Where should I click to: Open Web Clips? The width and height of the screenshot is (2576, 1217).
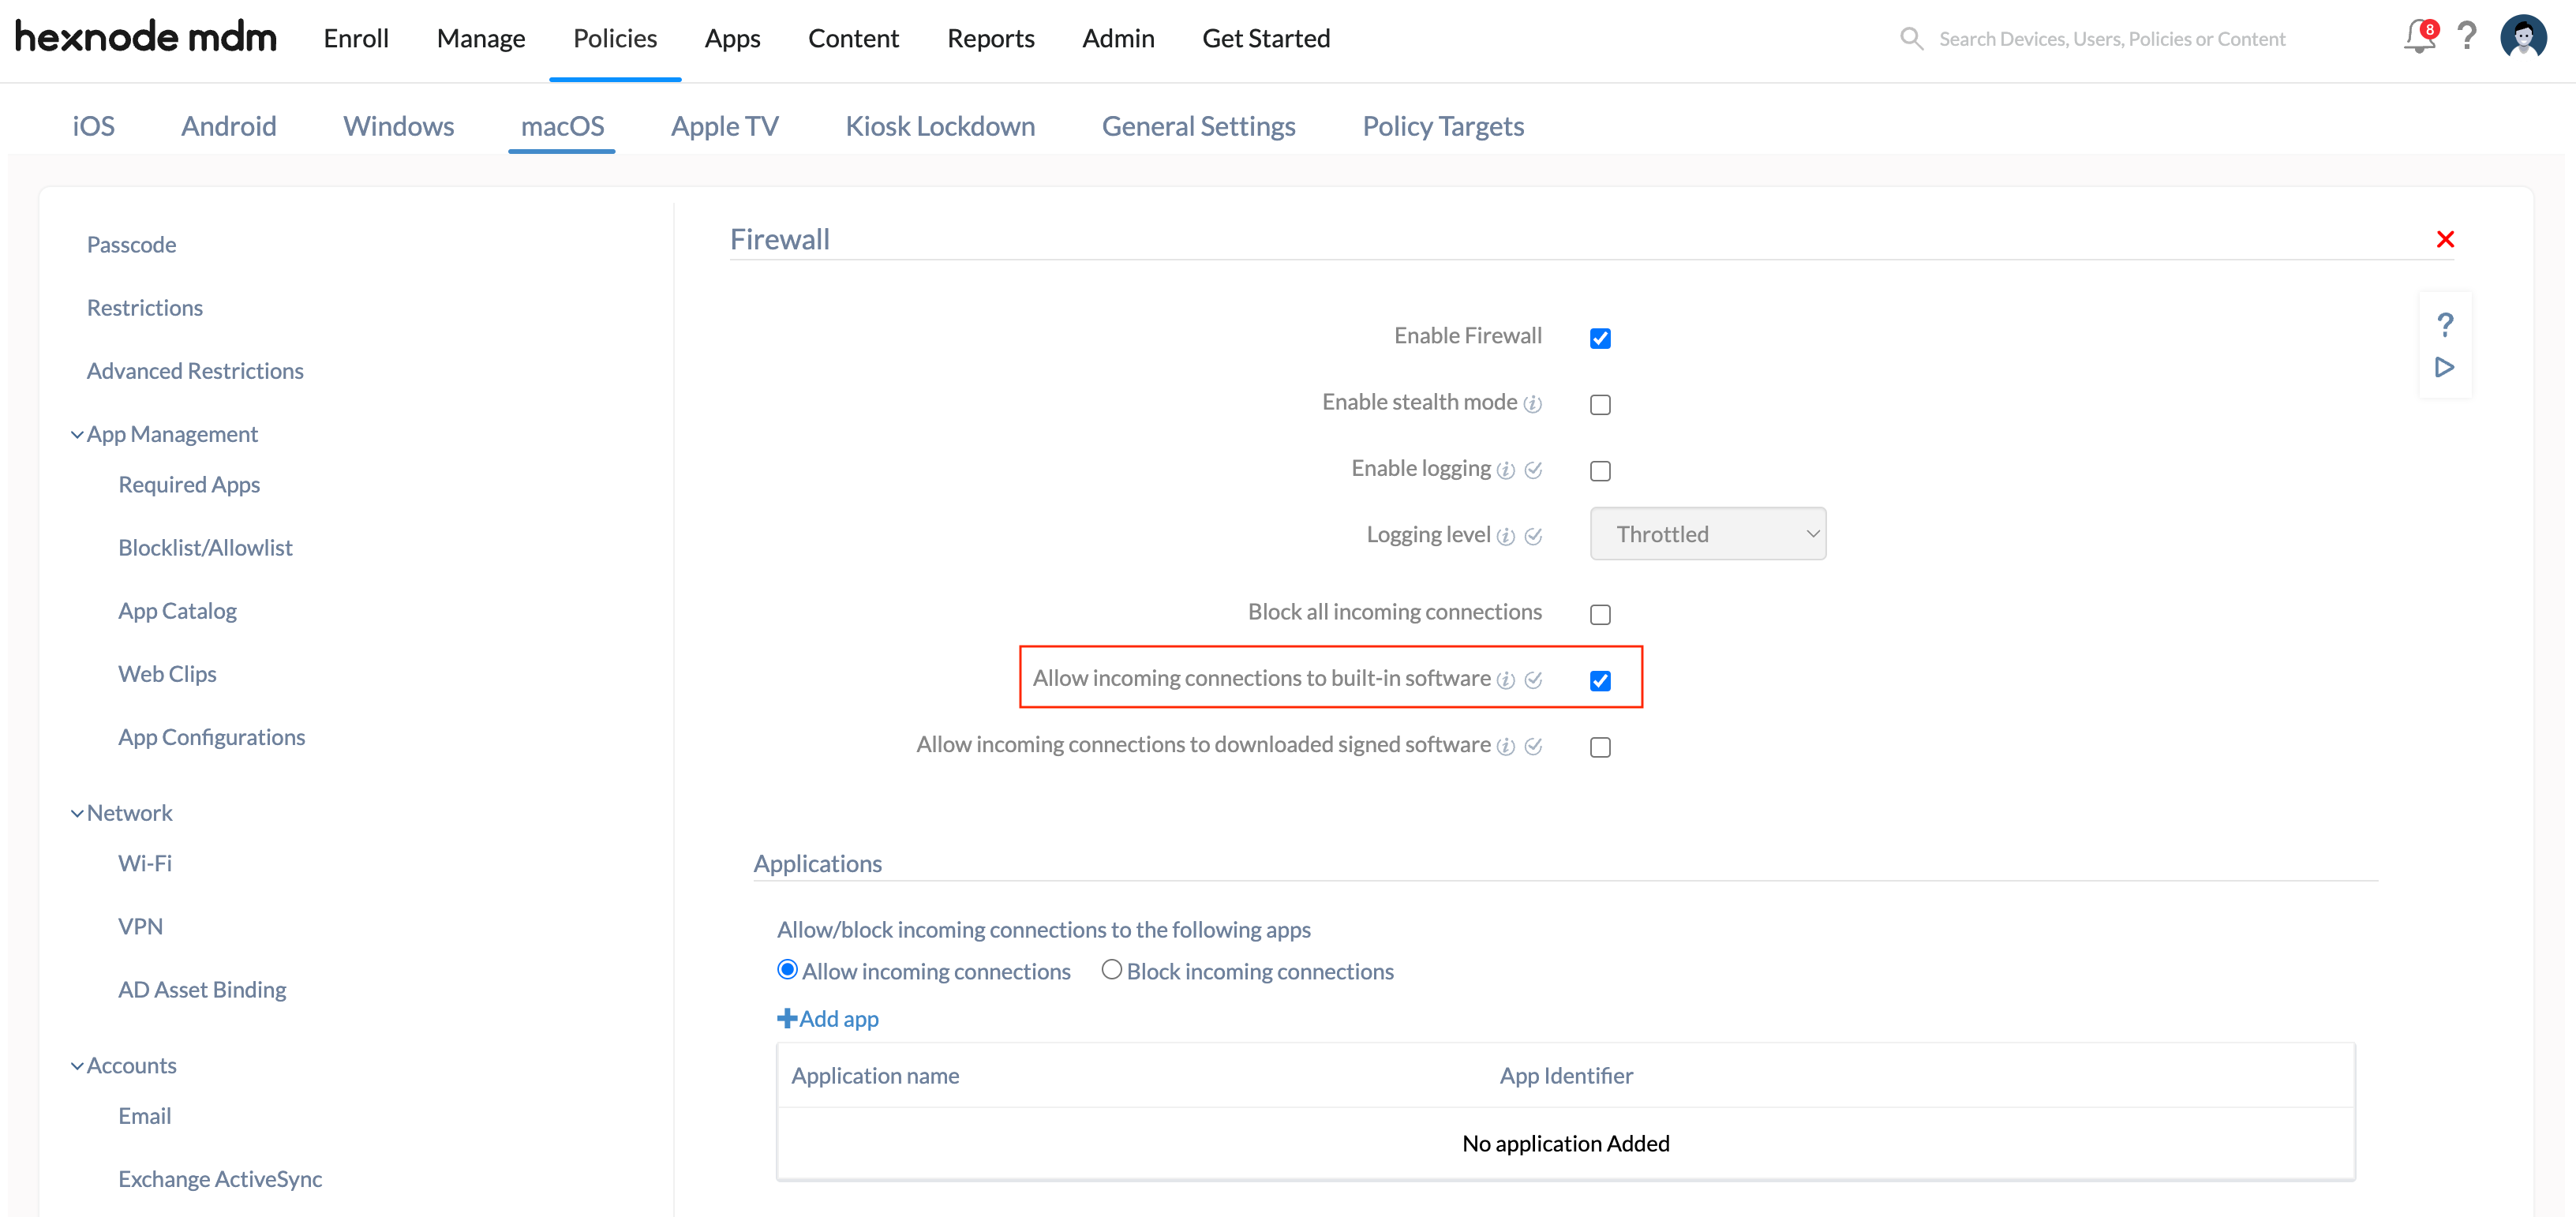pyautogui.click(x=167, y=674)
